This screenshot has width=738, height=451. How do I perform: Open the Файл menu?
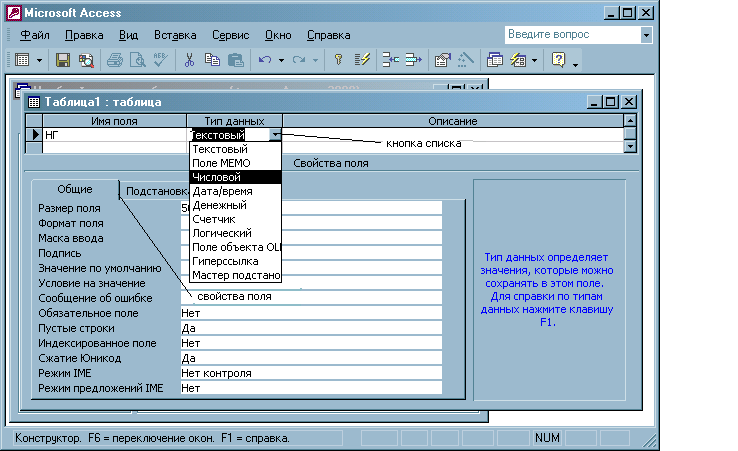(35, 35)
